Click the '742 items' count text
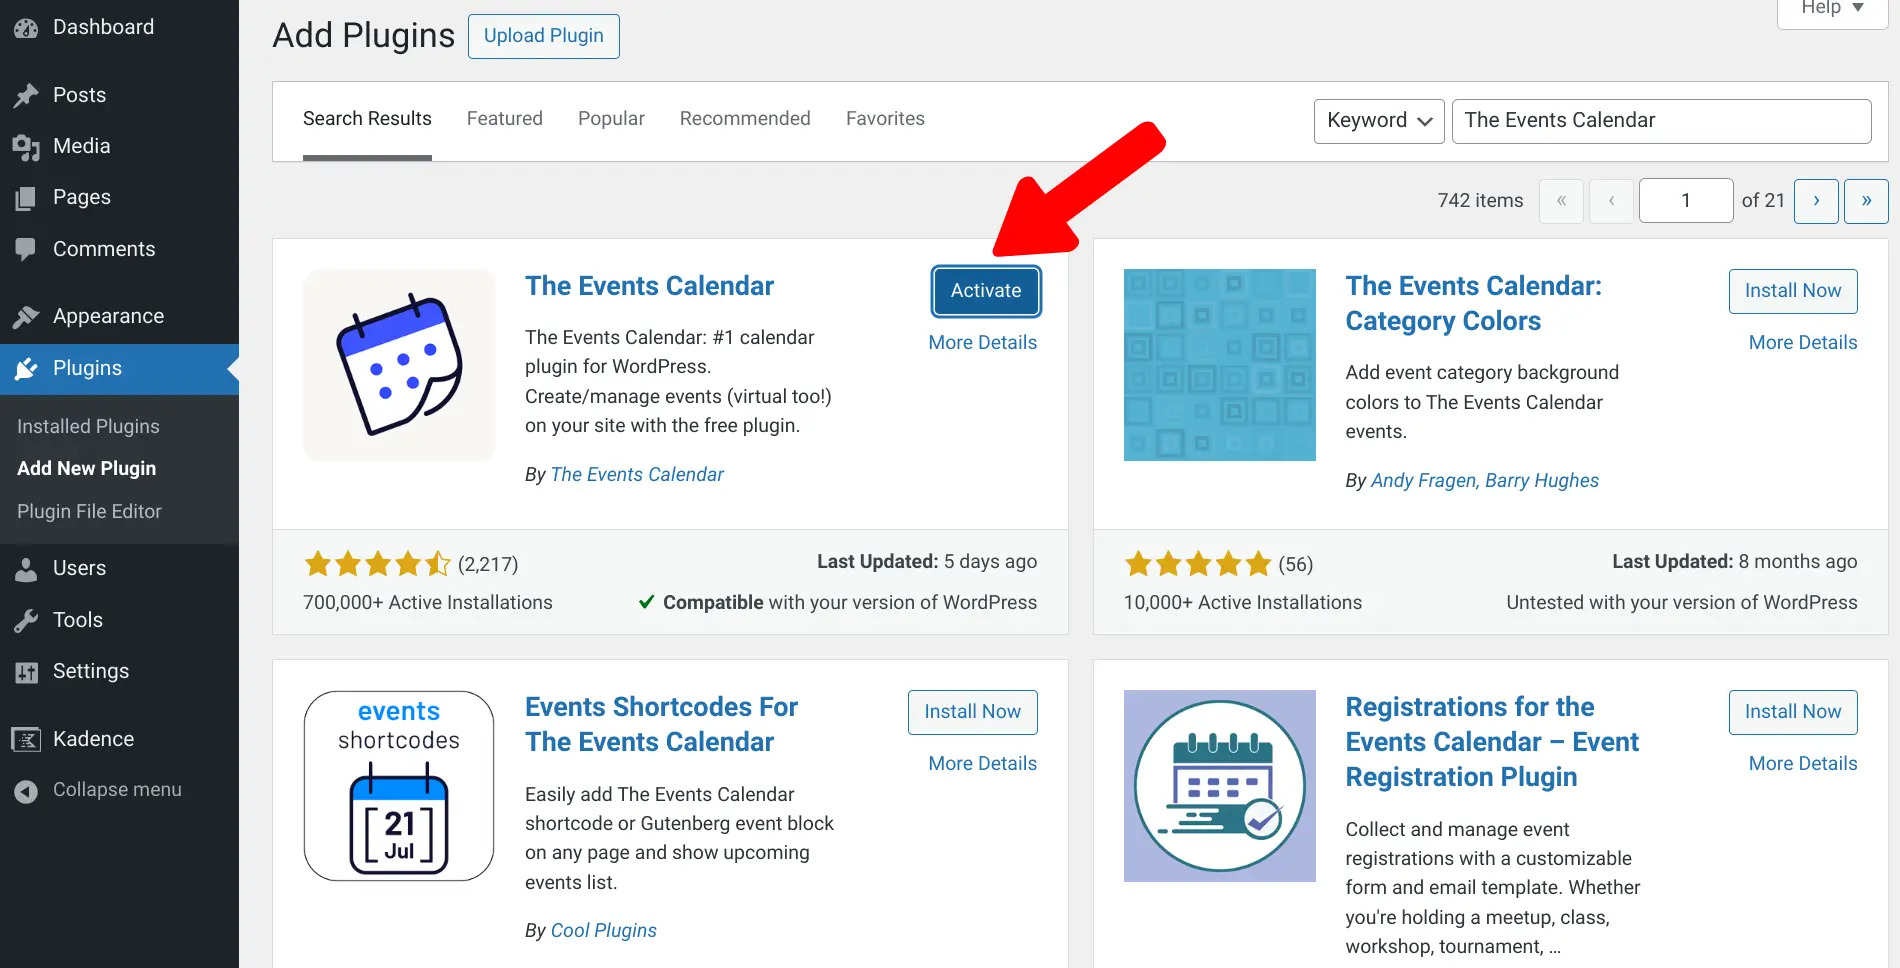The height and width of the screenshot is (968, 1900). point(1480,201)
